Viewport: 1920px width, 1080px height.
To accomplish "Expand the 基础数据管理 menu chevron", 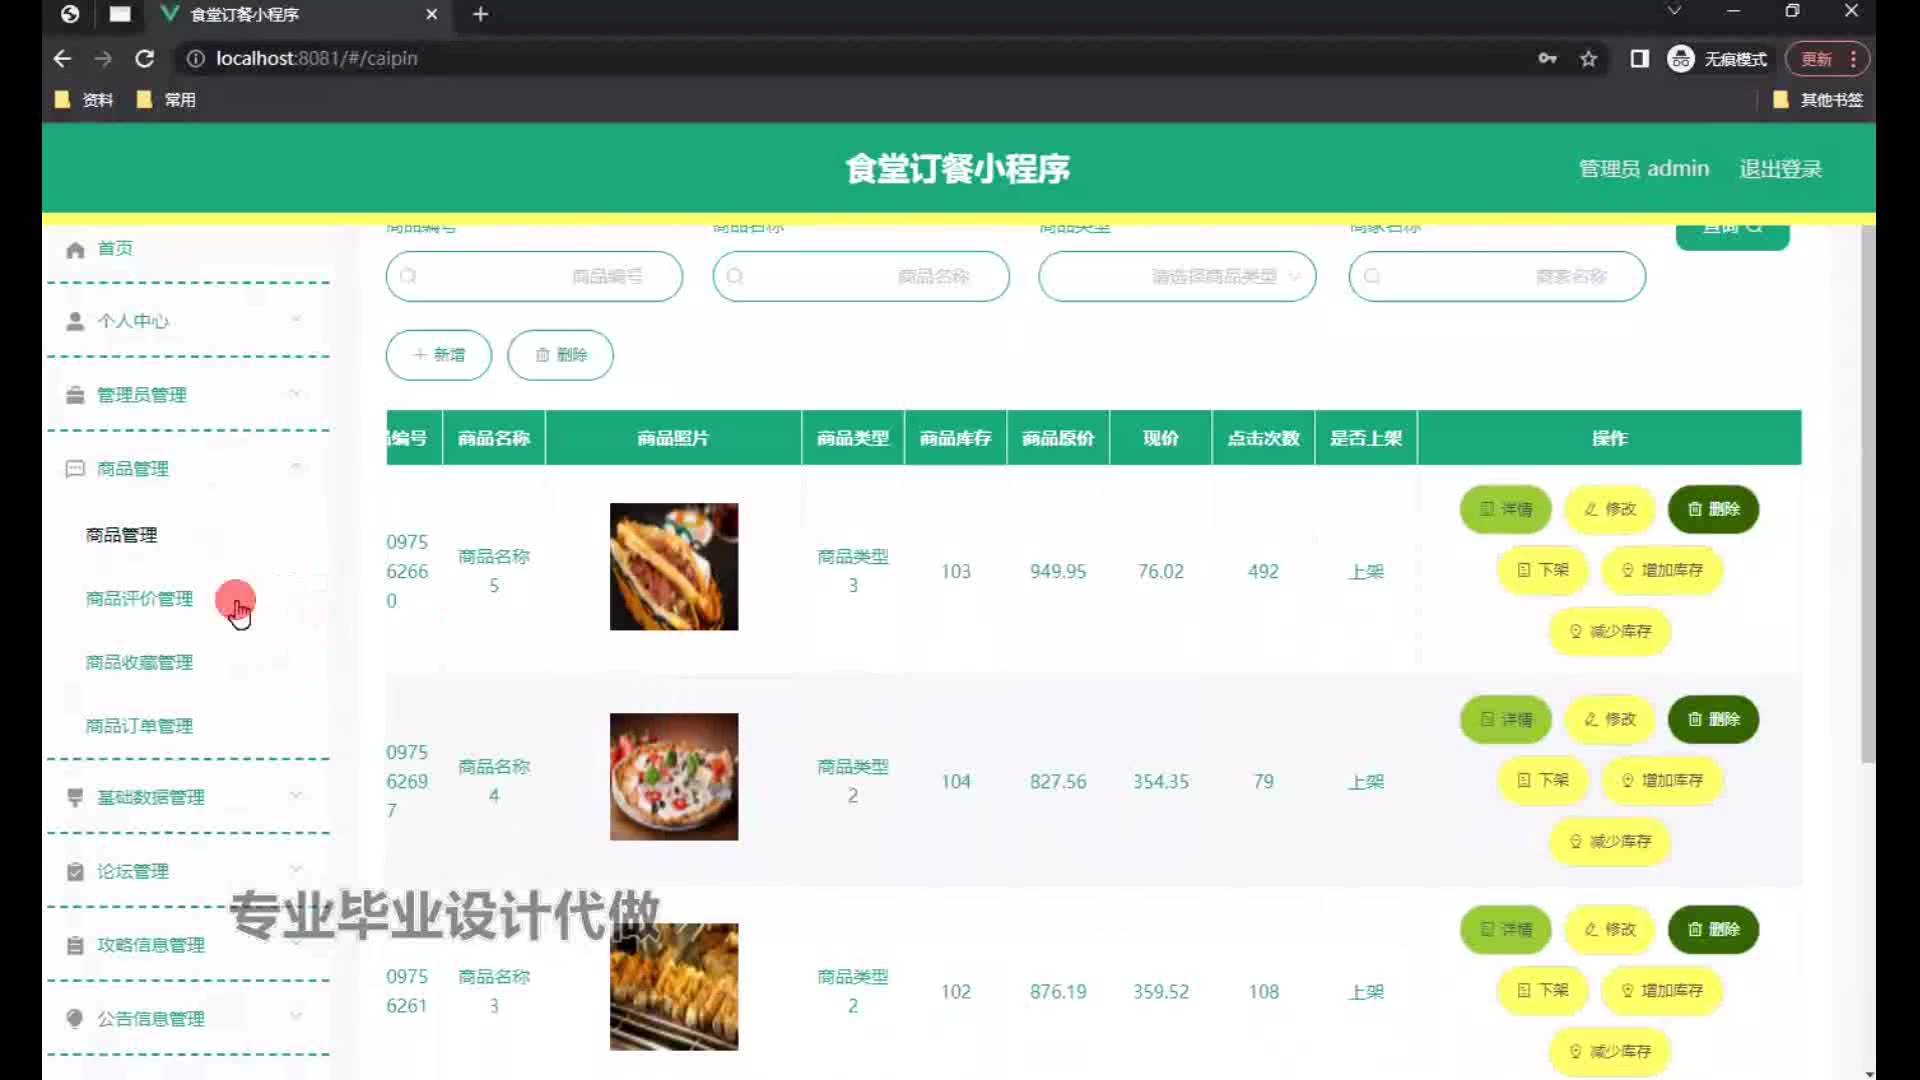I will pyautogui.click(x=296, y=796).
